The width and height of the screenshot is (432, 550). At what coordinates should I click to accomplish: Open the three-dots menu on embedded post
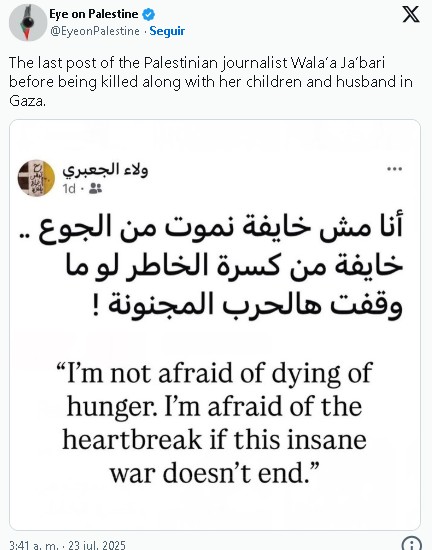point(394,169)
